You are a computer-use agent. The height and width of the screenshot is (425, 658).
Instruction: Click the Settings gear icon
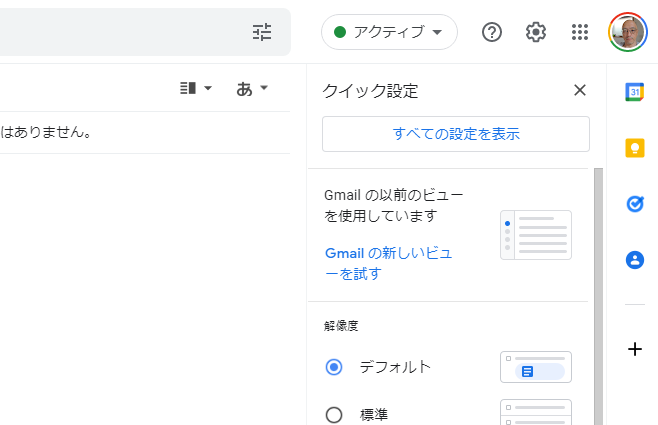coord(536,32)
